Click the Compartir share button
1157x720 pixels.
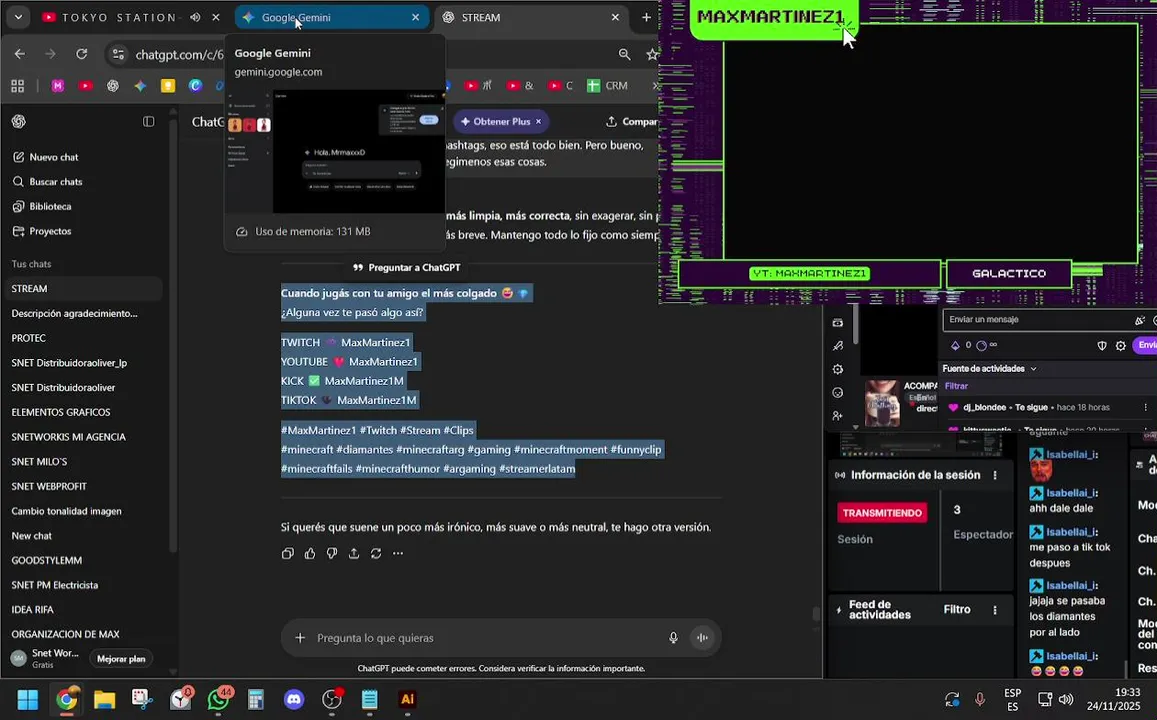(x=632, y=122)
